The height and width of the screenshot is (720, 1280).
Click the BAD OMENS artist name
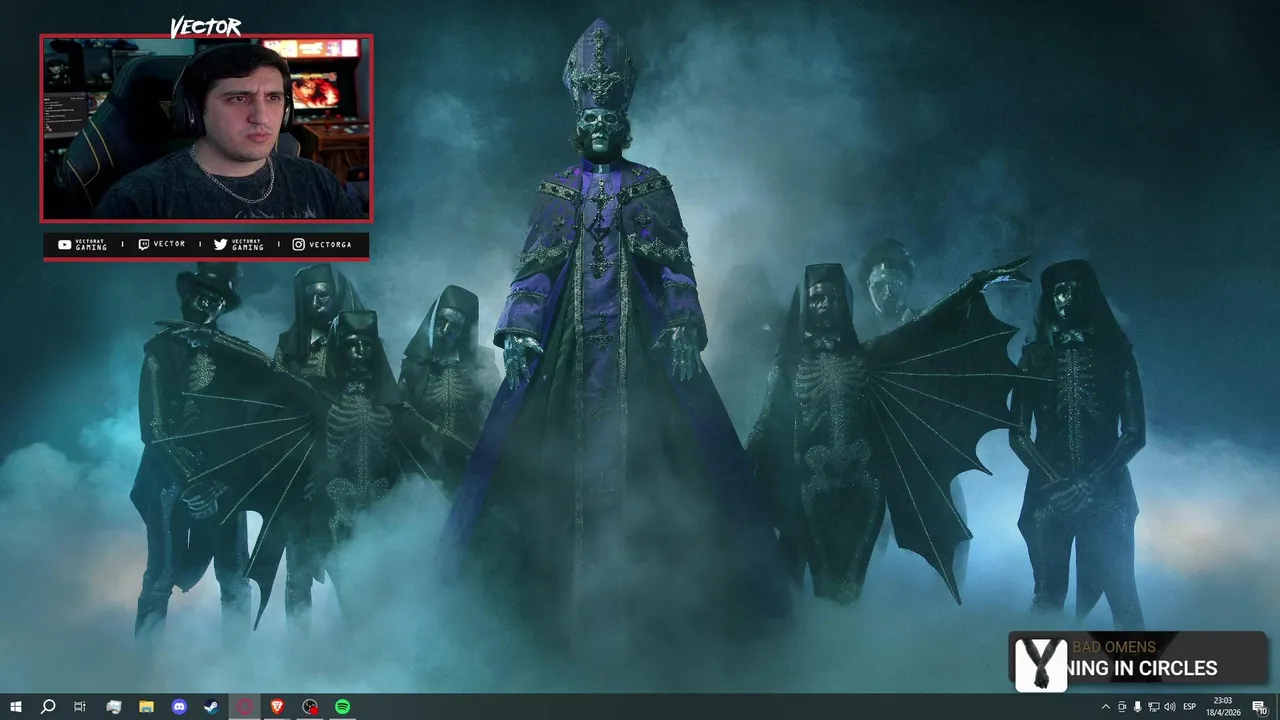1113,647
